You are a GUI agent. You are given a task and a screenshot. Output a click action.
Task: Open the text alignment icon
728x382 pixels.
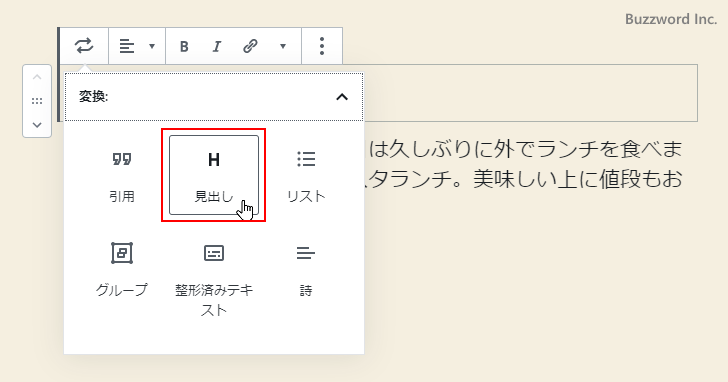pos(127,46)
